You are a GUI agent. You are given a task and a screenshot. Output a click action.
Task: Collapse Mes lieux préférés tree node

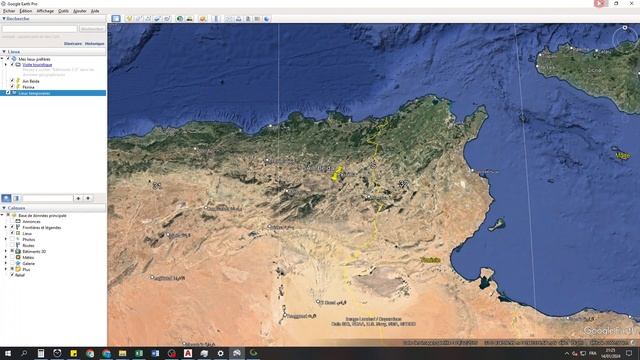point(2,59)
